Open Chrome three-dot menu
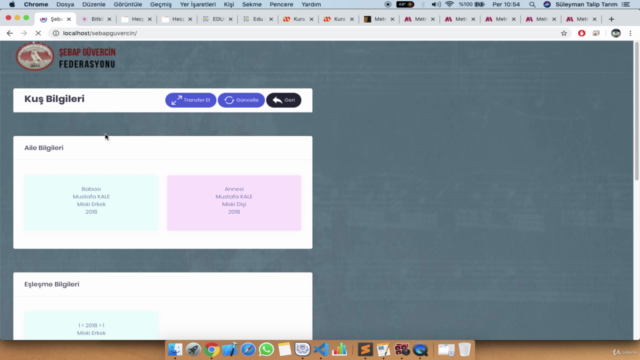Image resolution: width=640 pixels, height=360 pixels. 631,33
